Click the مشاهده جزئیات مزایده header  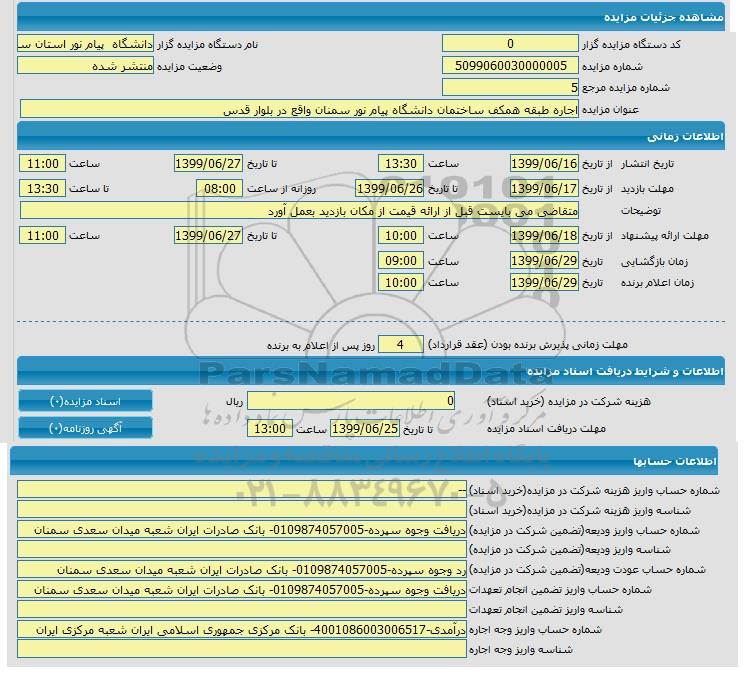pyautogui.click(x=371, y=17)
